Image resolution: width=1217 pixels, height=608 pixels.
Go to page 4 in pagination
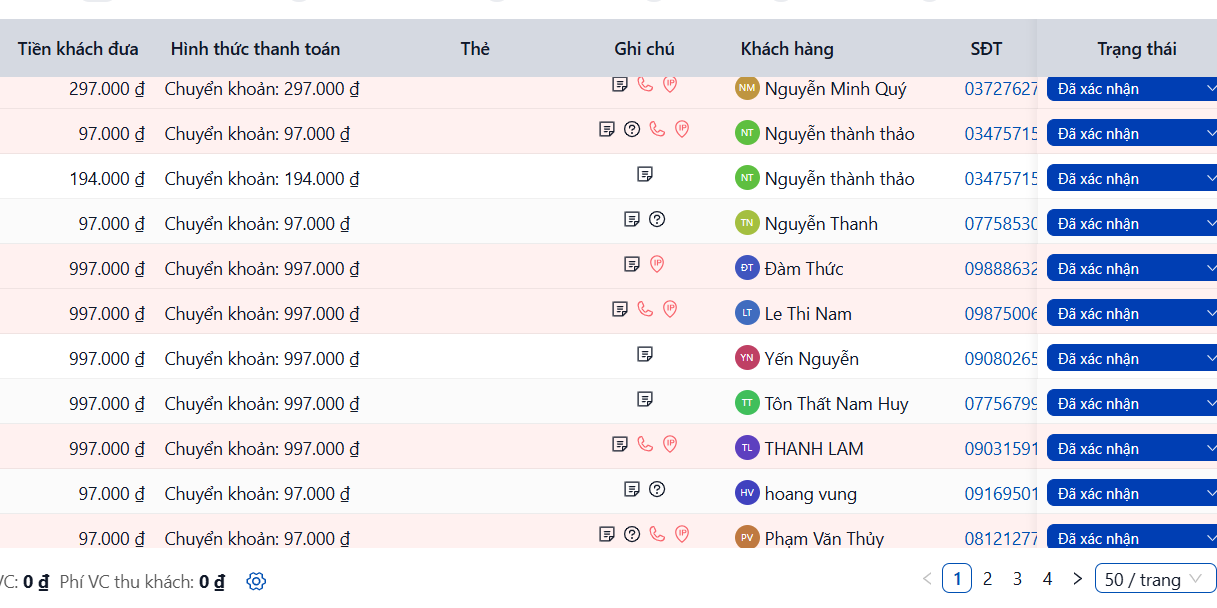click(x=1047, y=579)
